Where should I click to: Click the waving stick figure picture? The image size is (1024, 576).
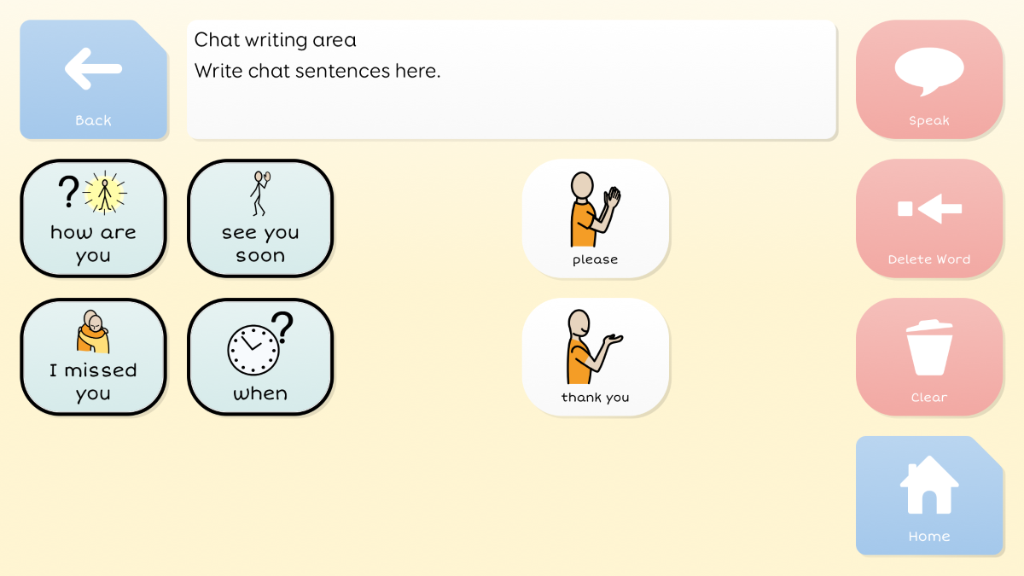[x=261, y=193]
